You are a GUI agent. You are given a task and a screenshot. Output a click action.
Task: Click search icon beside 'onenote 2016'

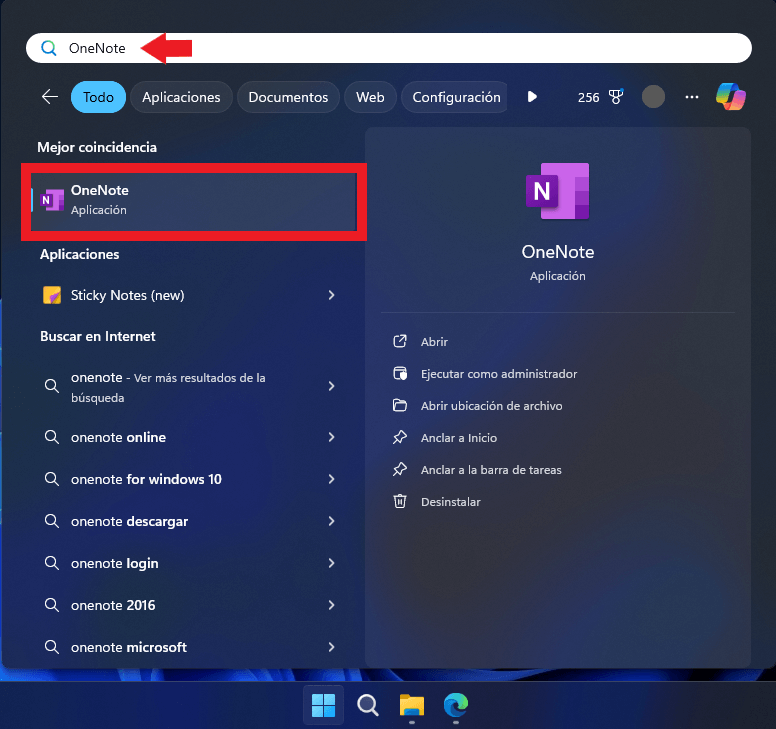pos(52,605)
